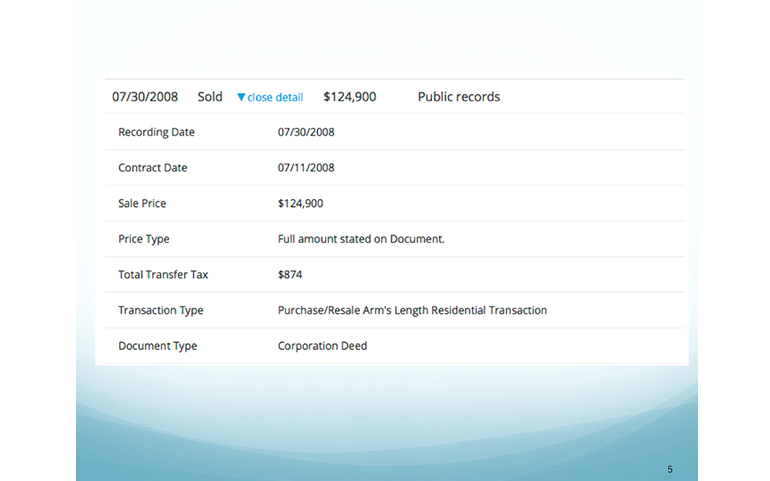The width and height of the screenshot is (770, 481).
Task: Click the Contract Date label
Action: (152, 168)
